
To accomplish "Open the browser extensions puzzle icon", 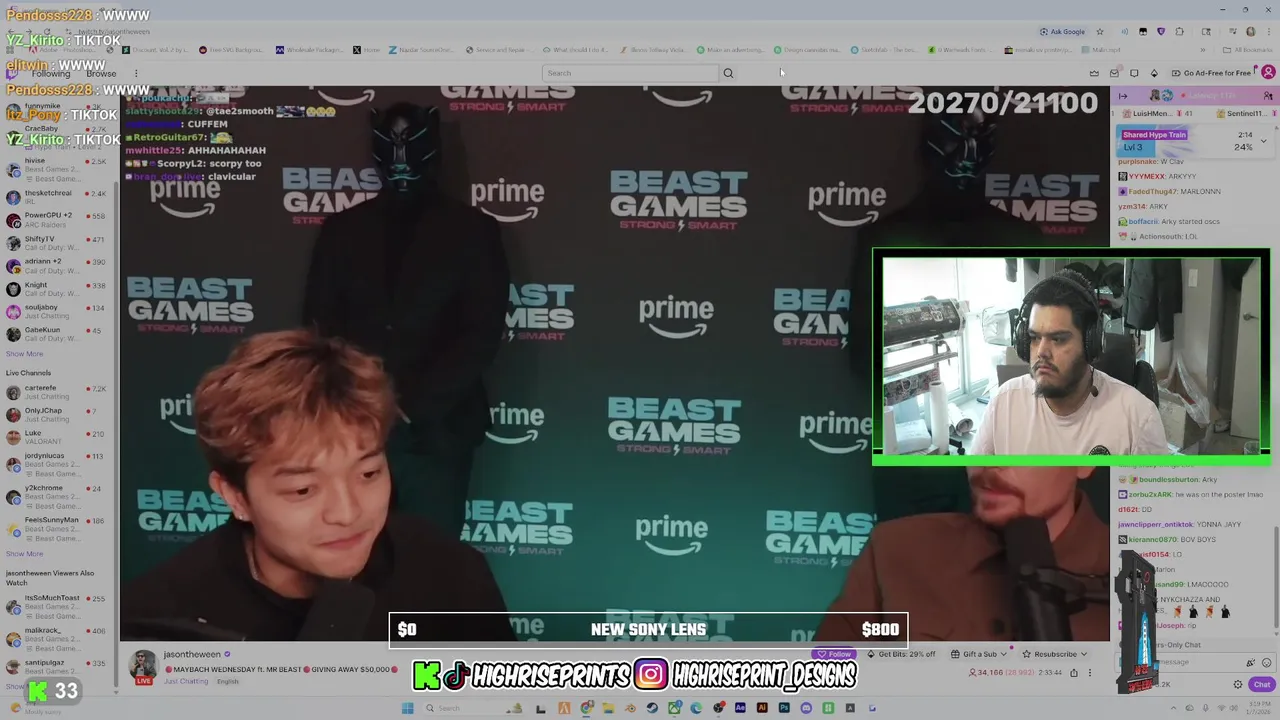I will point(1179,32).
